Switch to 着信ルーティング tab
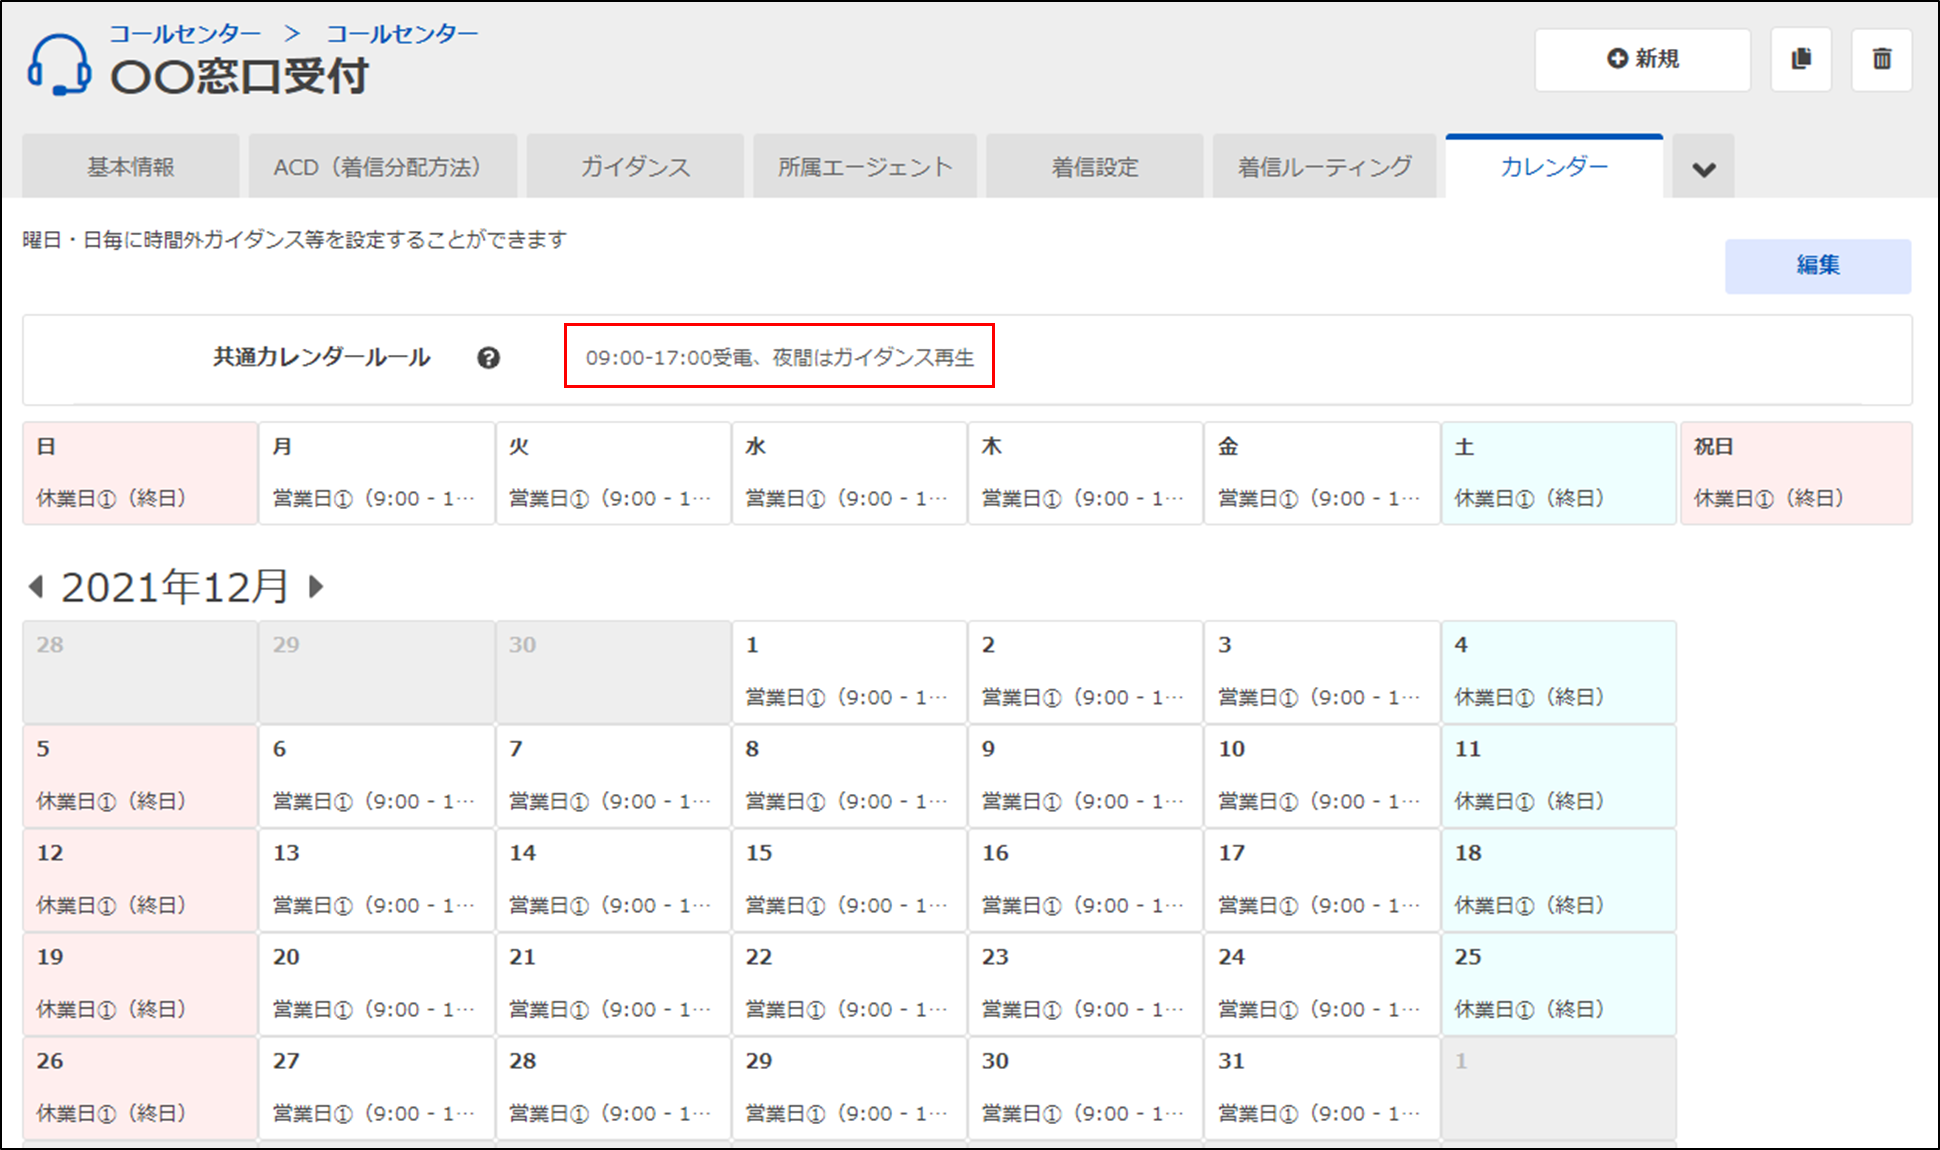Image resolution: width=1940 pixels, height=1150 pixels. click(1325, 167)
